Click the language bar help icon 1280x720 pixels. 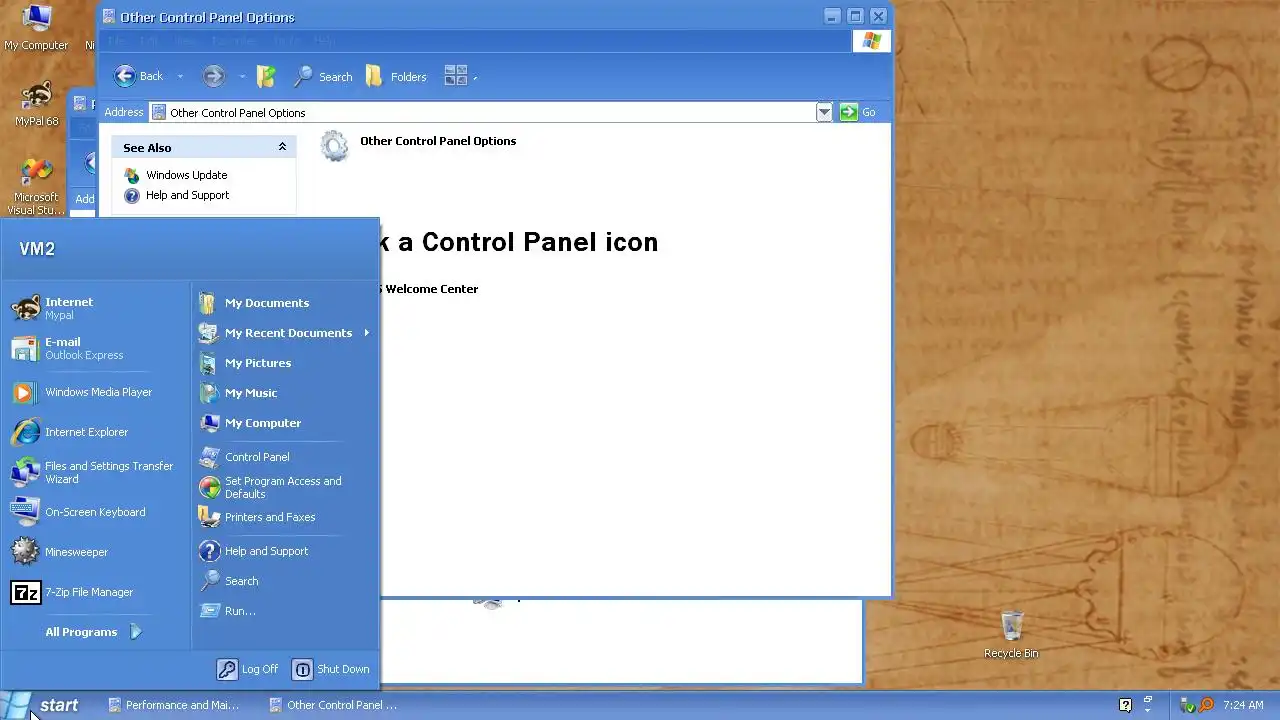point(1125,705)
